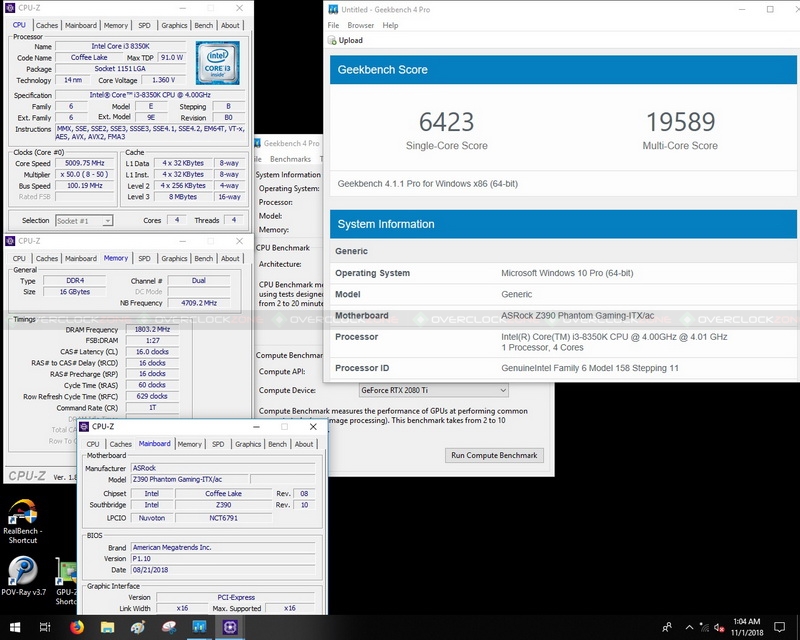Launch Firefox from the taskbar

[x=77, y=627]
